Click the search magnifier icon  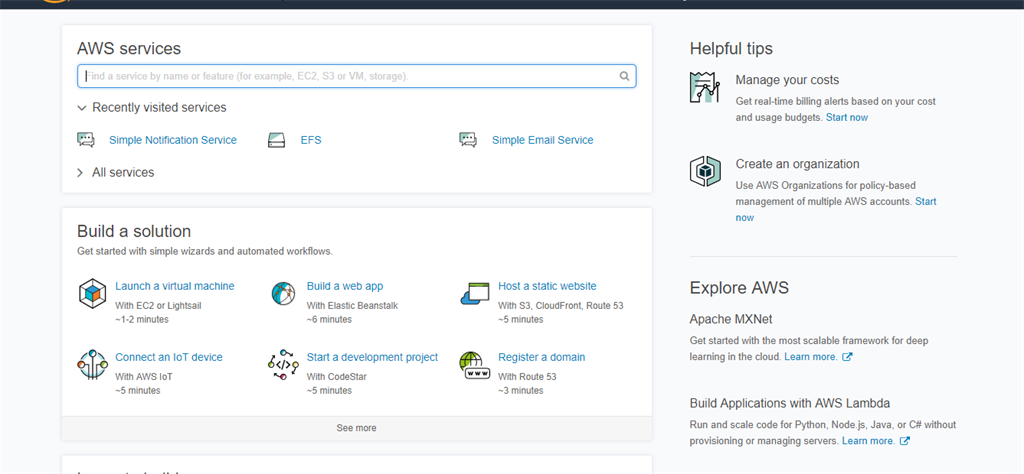[624, 76]
